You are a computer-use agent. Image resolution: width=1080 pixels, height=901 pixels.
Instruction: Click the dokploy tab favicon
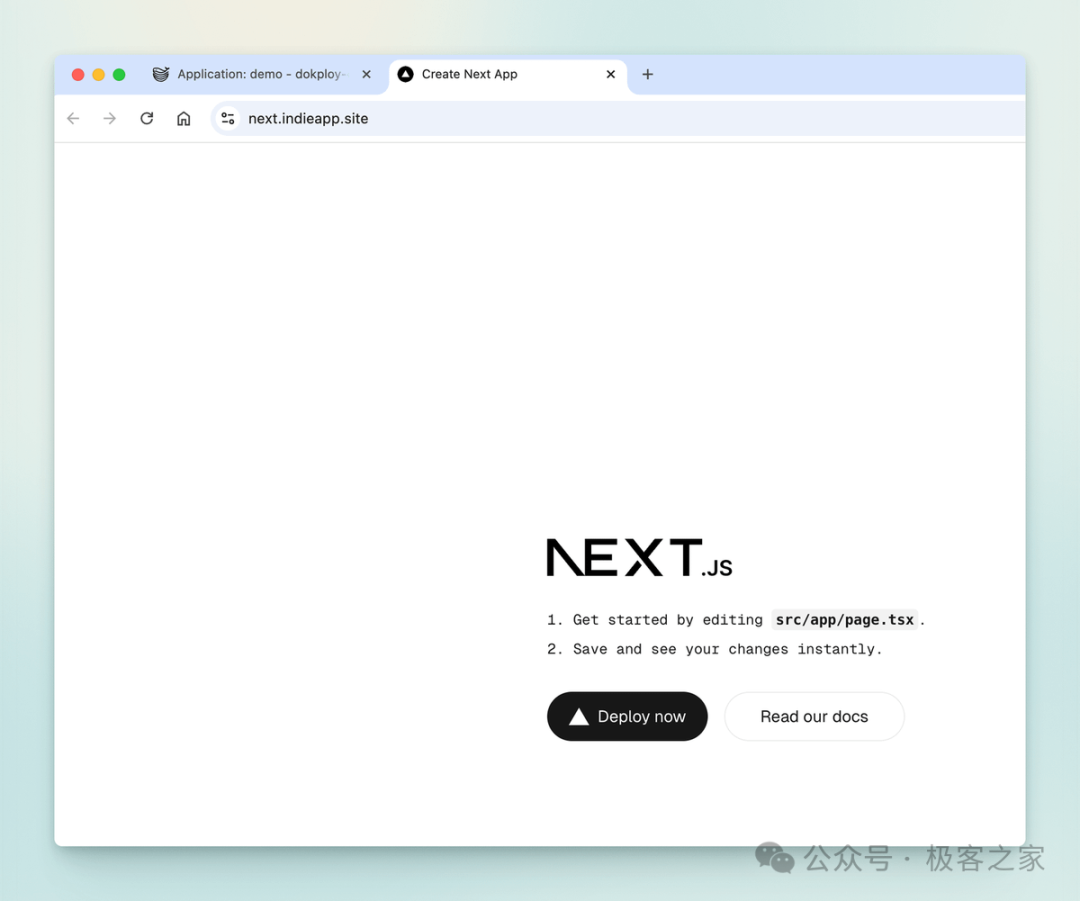(x=160, y=74)
